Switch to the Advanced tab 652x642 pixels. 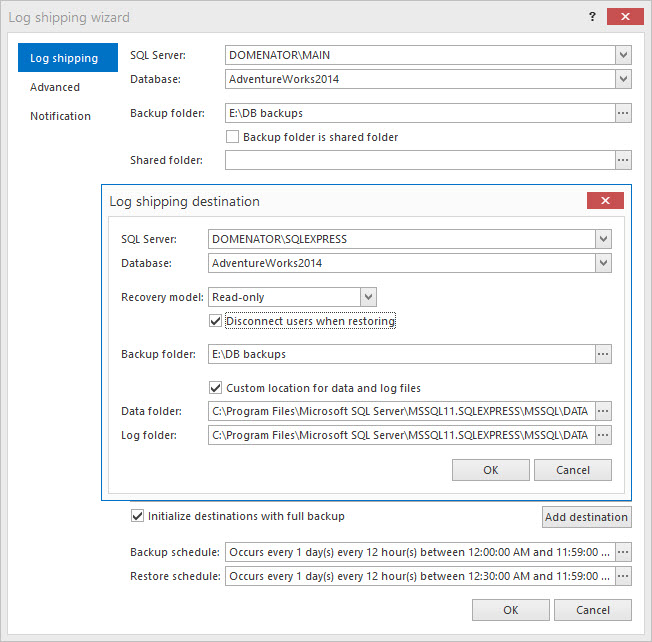point(55,87)
